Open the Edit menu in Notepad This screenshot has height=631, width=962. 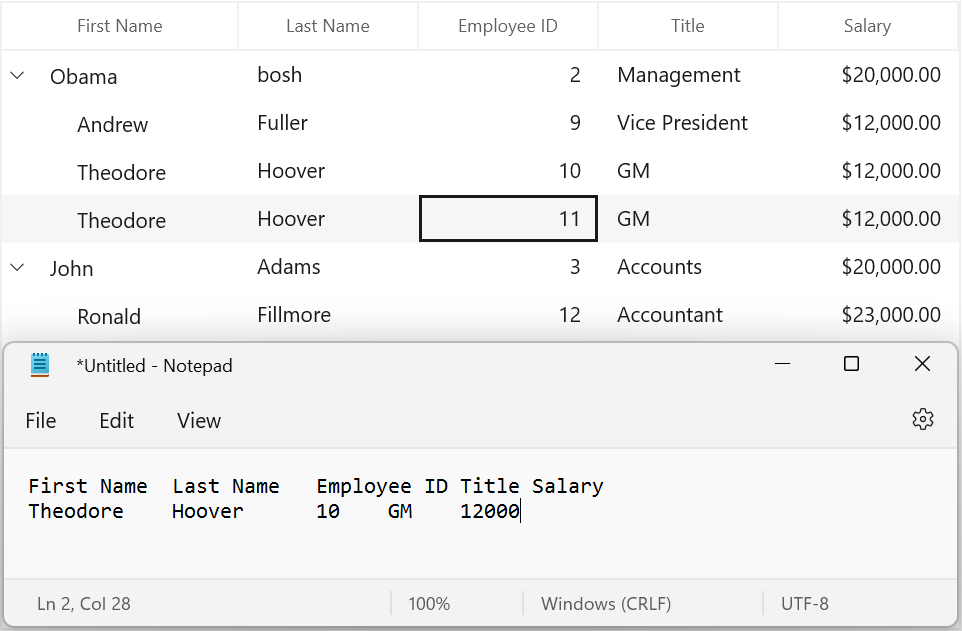click(117, 420)
